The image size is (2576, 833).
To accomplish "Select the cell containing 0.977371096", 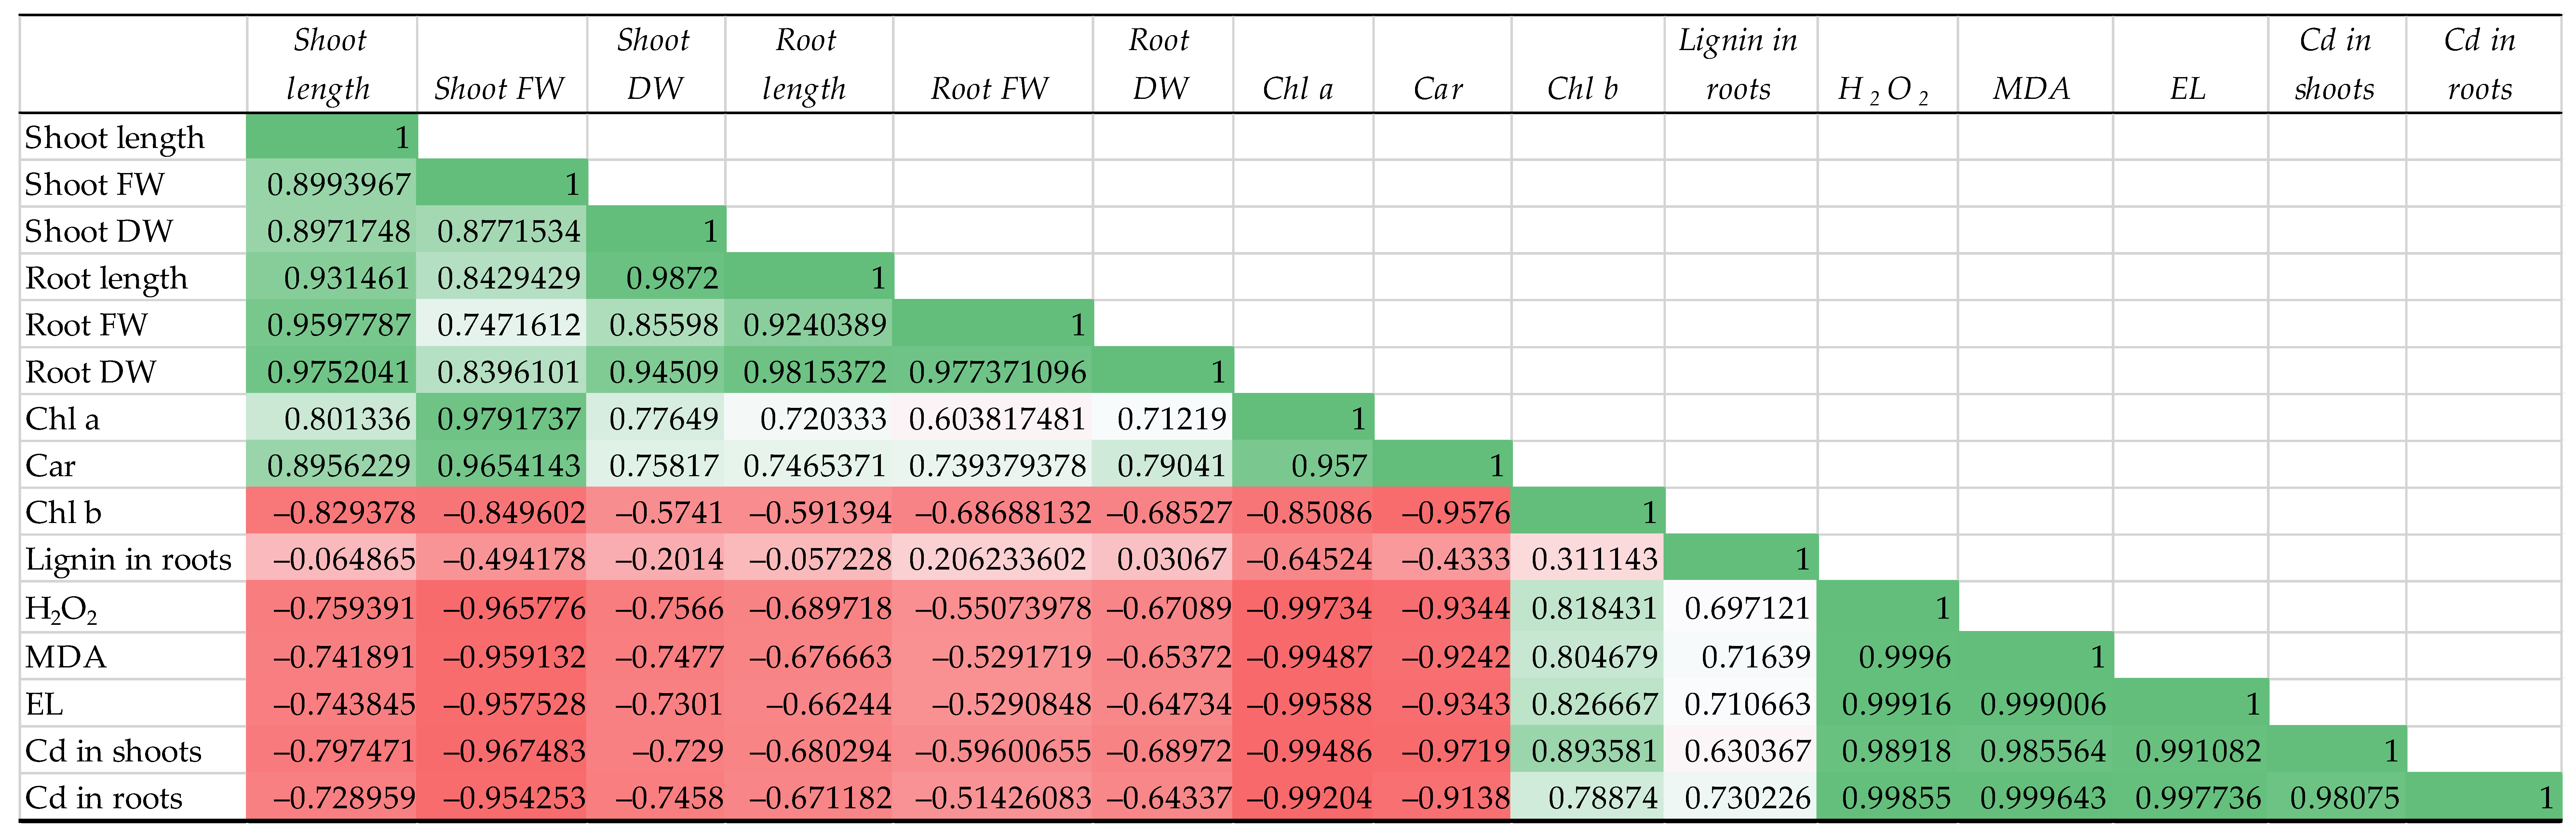I will (997, 372).
